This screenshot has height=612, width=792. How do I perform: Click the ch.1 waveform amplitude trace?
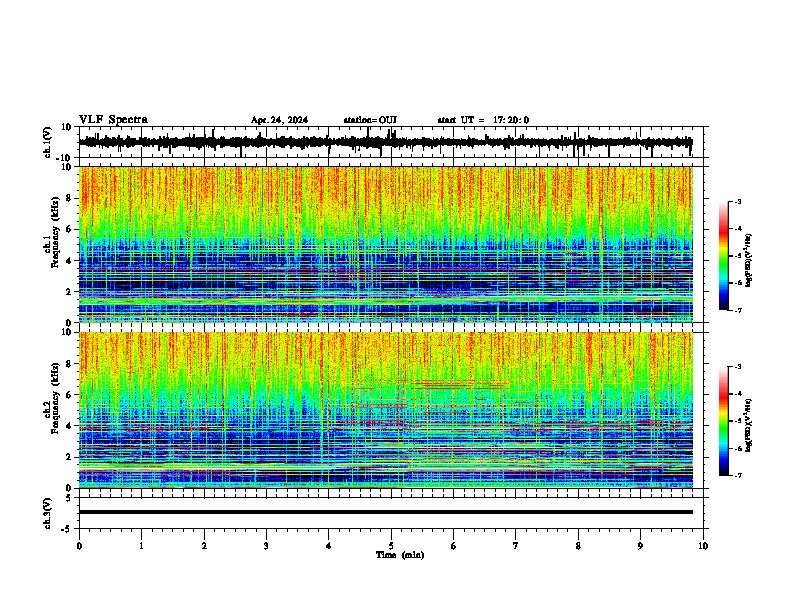[x=385, y=142]
